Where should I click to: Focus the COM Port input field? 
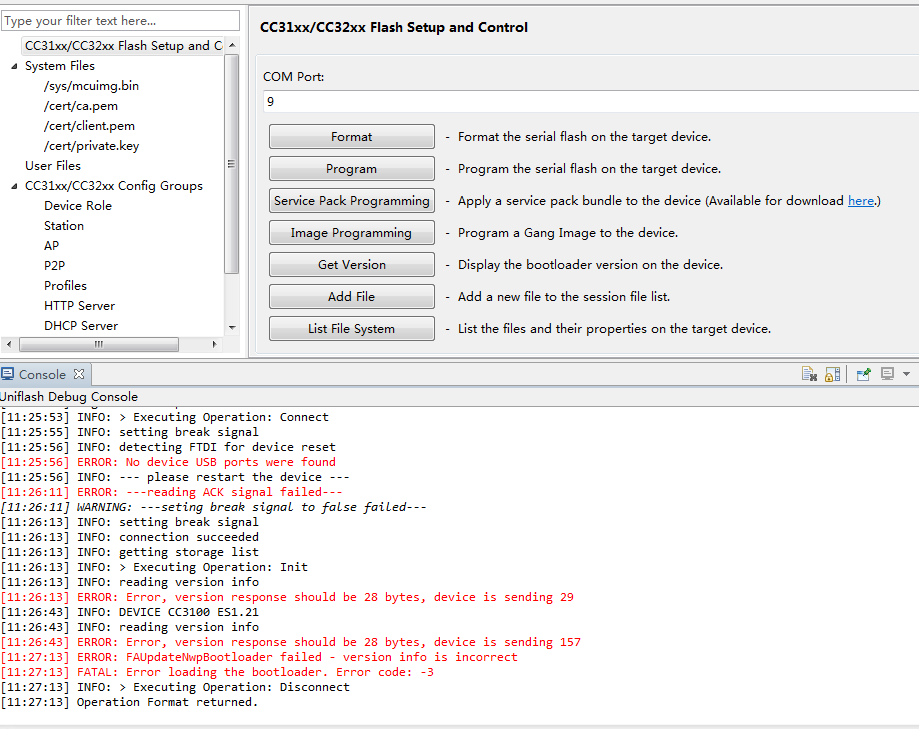[591, 101]
